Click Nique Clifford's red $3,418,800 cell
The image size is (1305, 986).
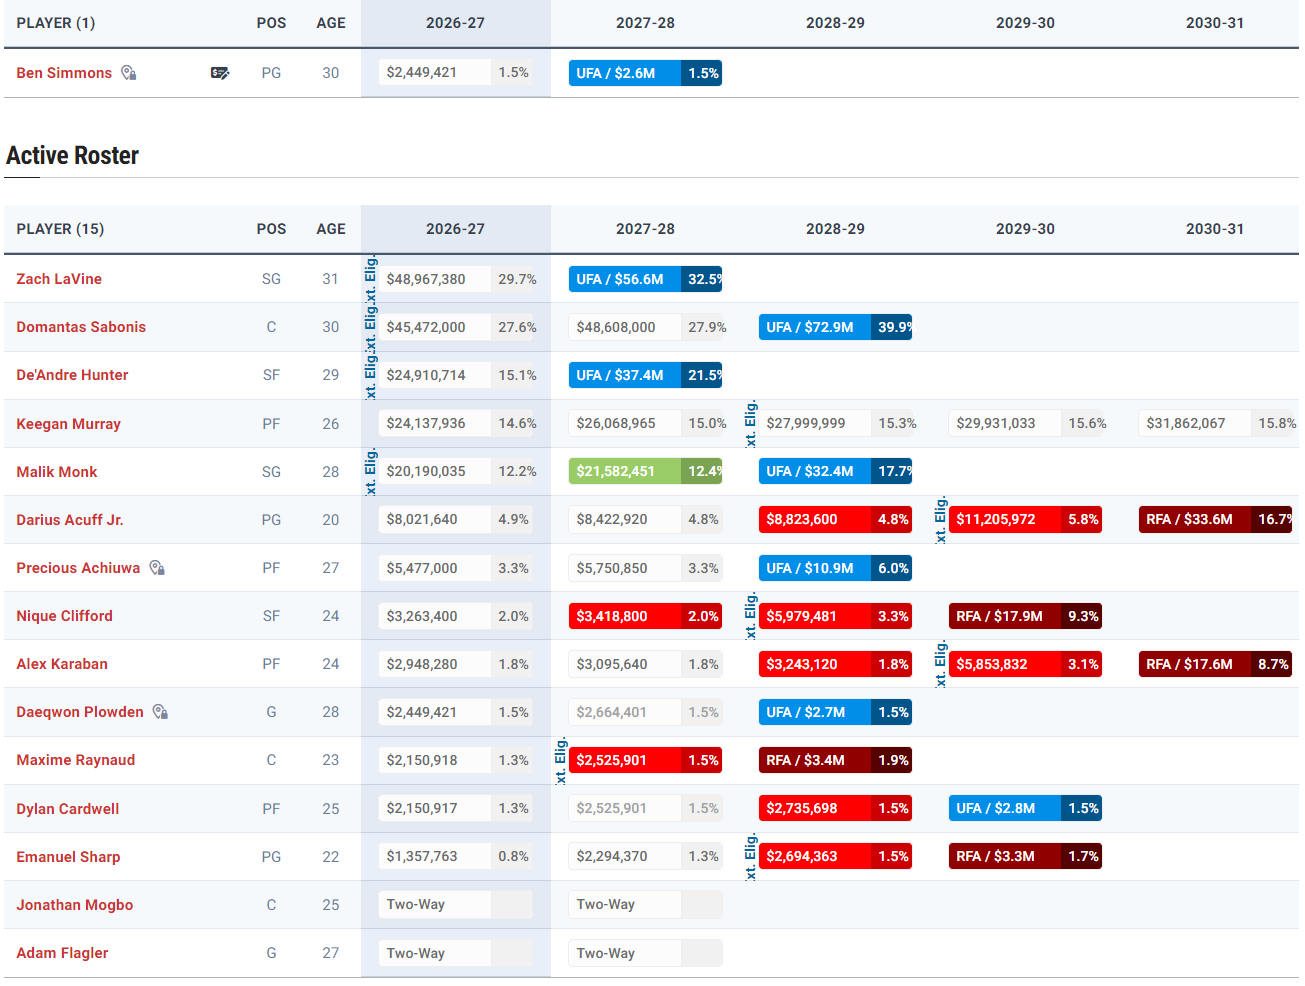[x=645, y=616]
